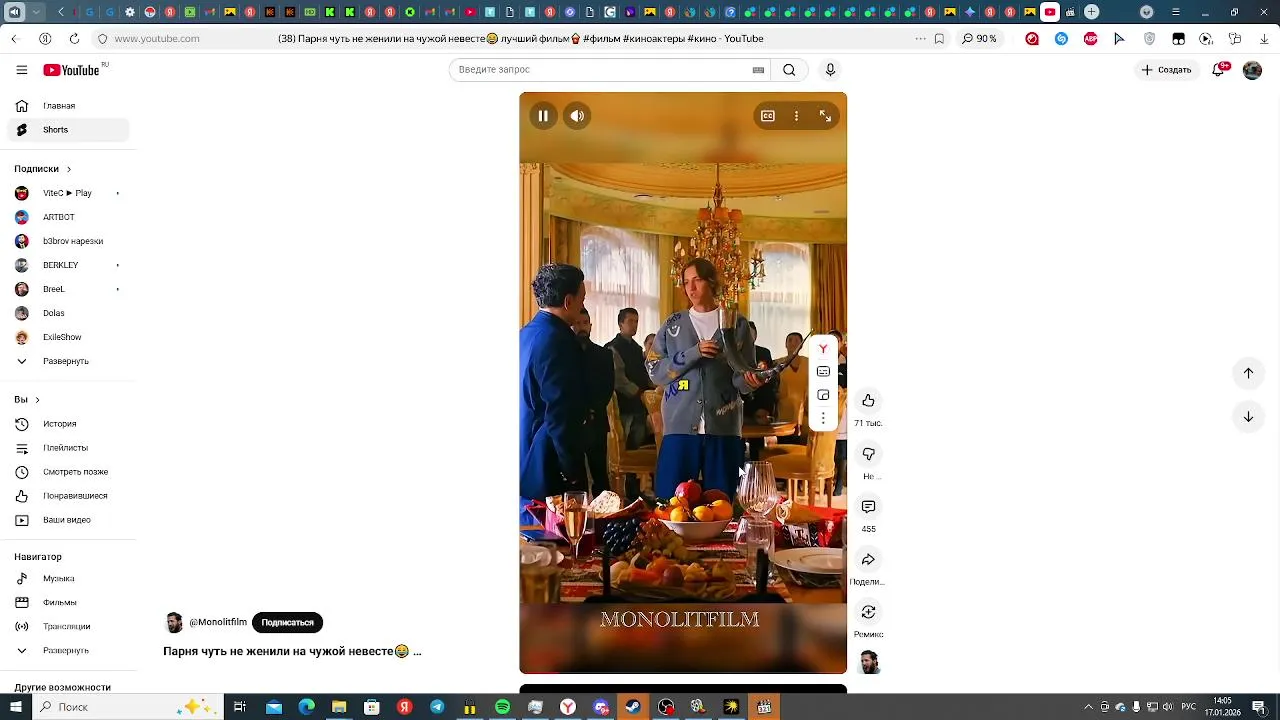Viewport: 1280px width, 720px height.
Task: Click the Подписаться button
Action: point(287,623)
